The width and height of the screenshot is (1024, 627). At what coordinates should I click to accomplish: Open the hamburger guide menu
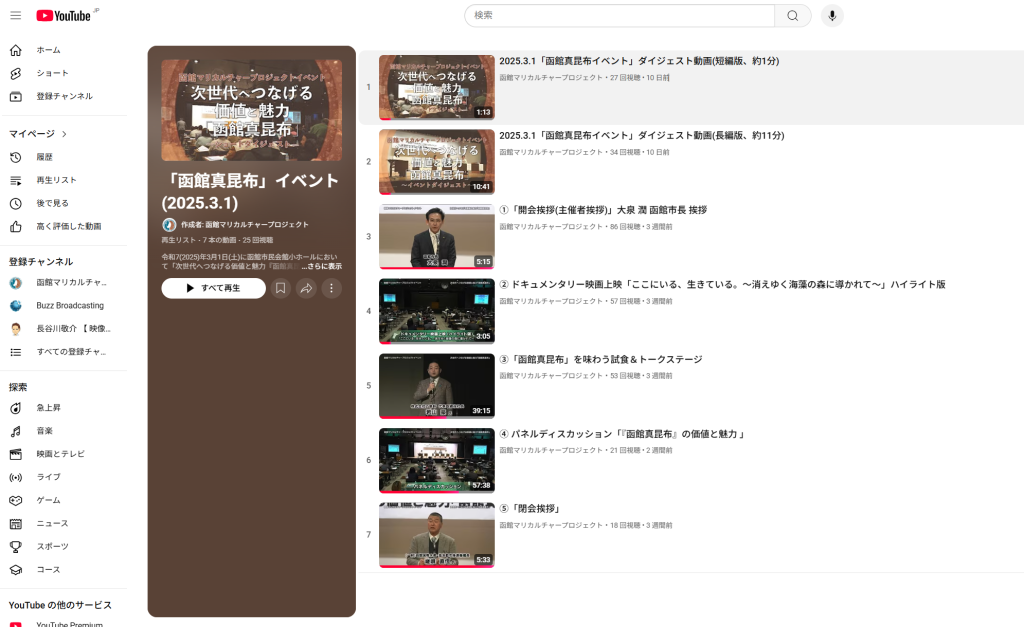(x=16, y=16)
